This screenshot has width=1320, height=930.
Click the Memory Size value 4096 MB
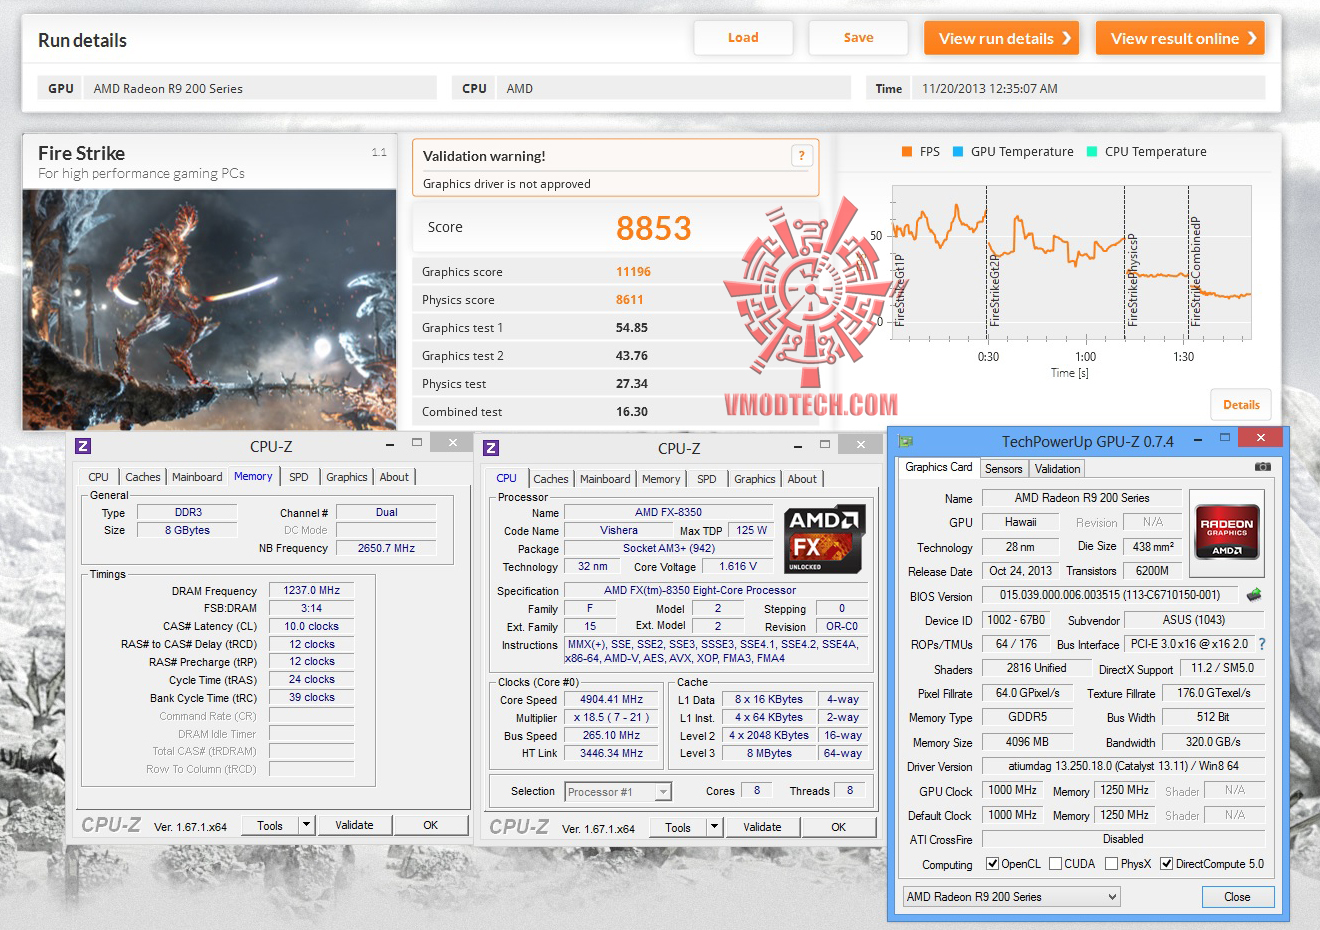tap(1027, 742)
